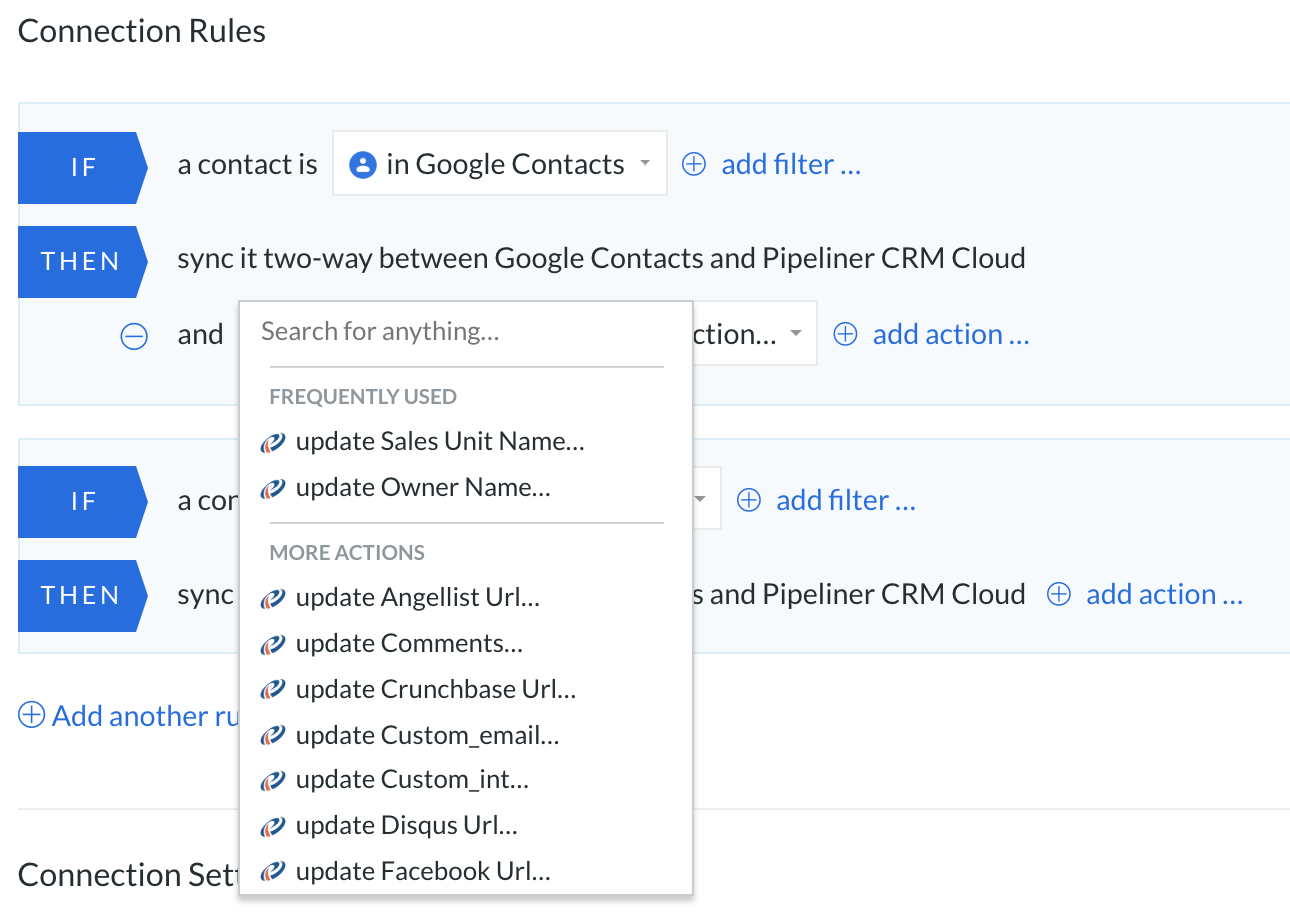This screenshot has height=922, width=1290.
Task: Click the plus icon beside first 'add filter'
Action: (x=693, y=164)
